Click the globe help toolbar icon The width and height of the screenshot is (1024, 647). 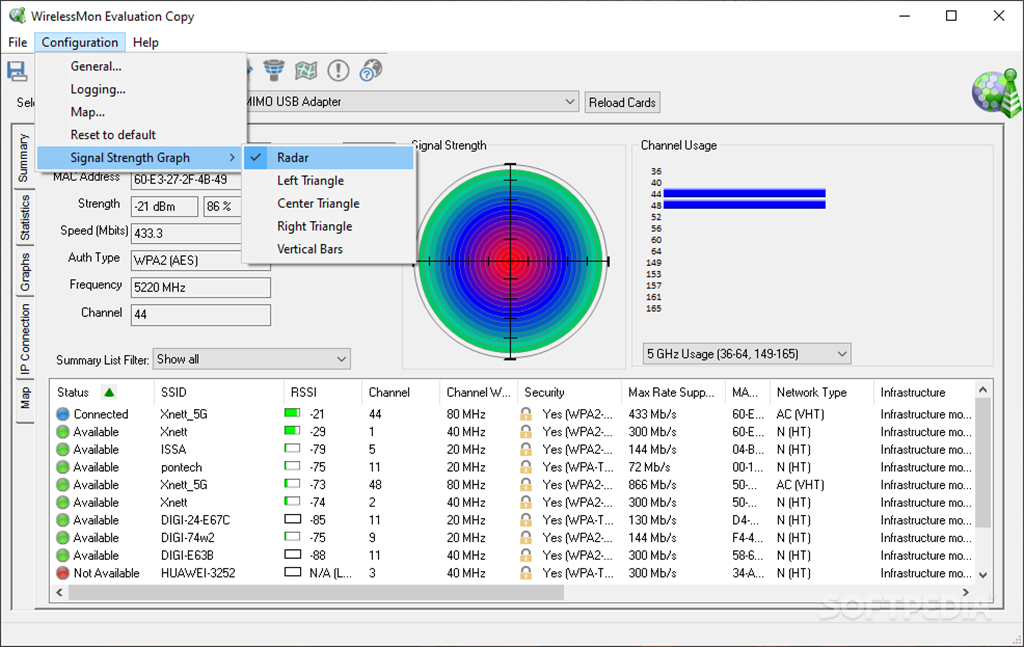point(370,70)
